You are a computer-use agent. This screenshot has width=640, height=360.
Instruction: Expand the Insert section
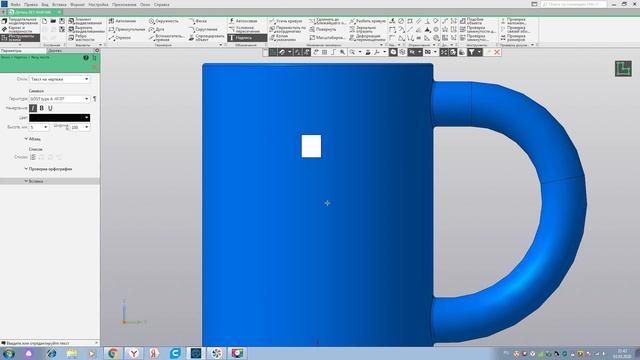tap(33, 181)
